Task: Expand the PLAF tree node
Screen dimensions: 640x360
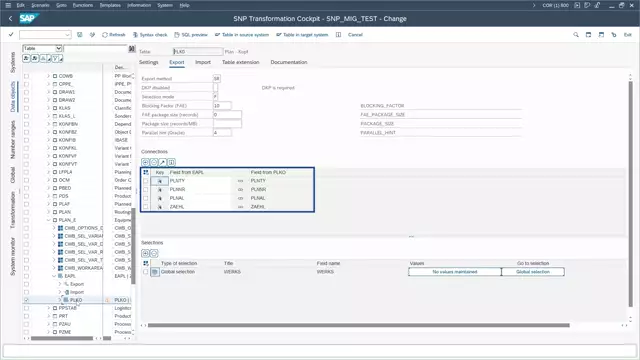Action: 48,204
